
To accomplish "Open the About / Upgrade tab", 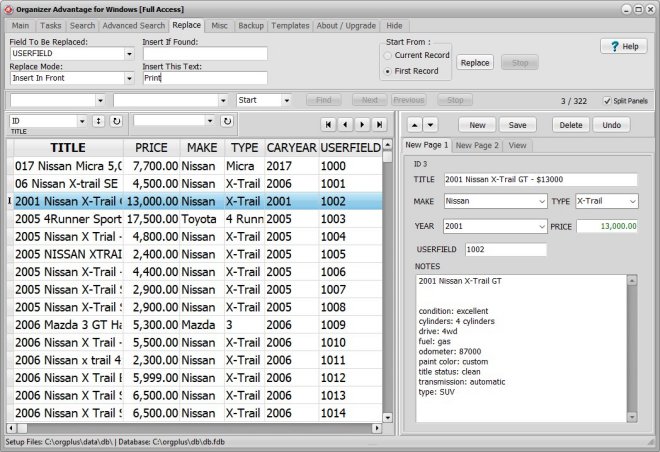I will click(346, 26).
